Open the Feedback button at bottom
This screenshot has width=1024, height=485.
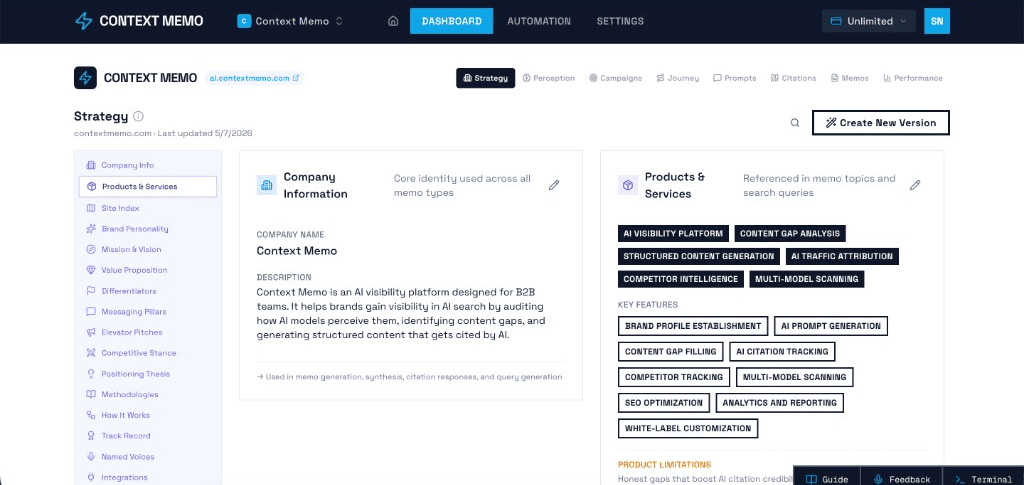click(902, 478)
